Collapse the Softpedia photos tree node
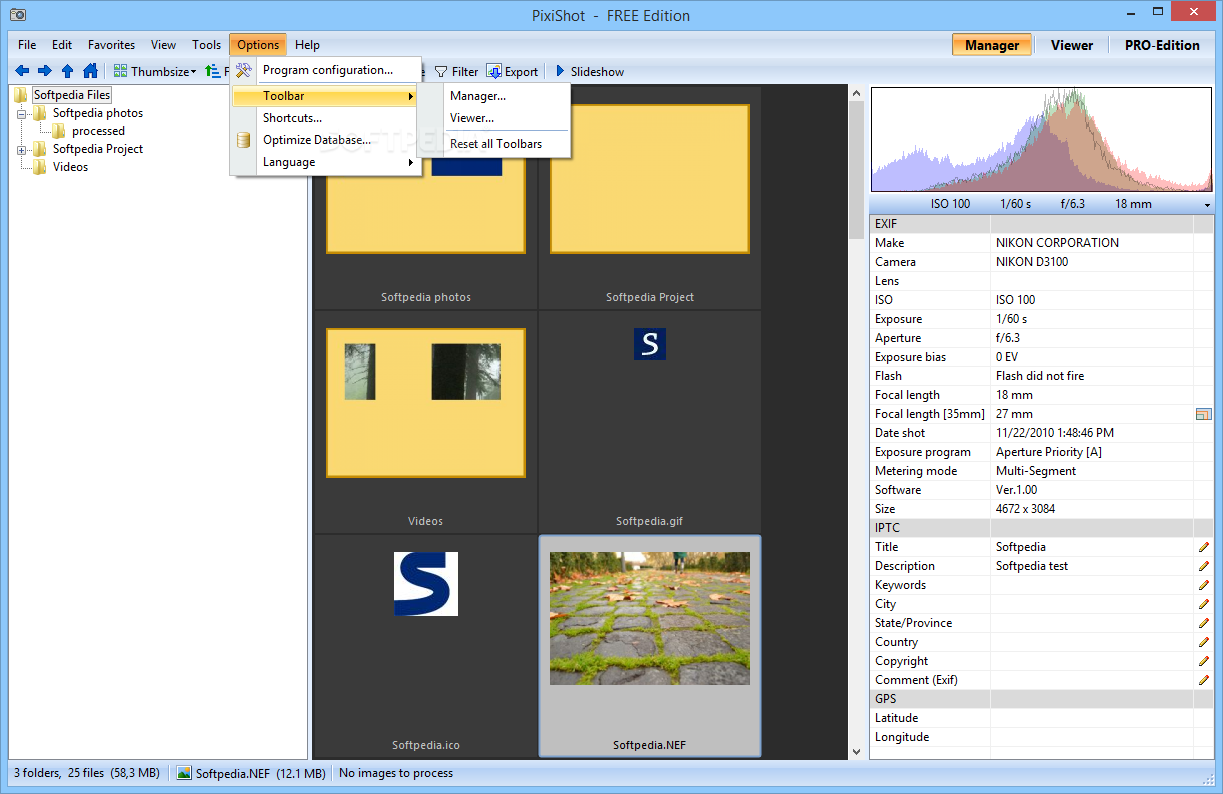The width and height of the screenshot is (1223, 794). pyautogui.click(x=21, y=113)
